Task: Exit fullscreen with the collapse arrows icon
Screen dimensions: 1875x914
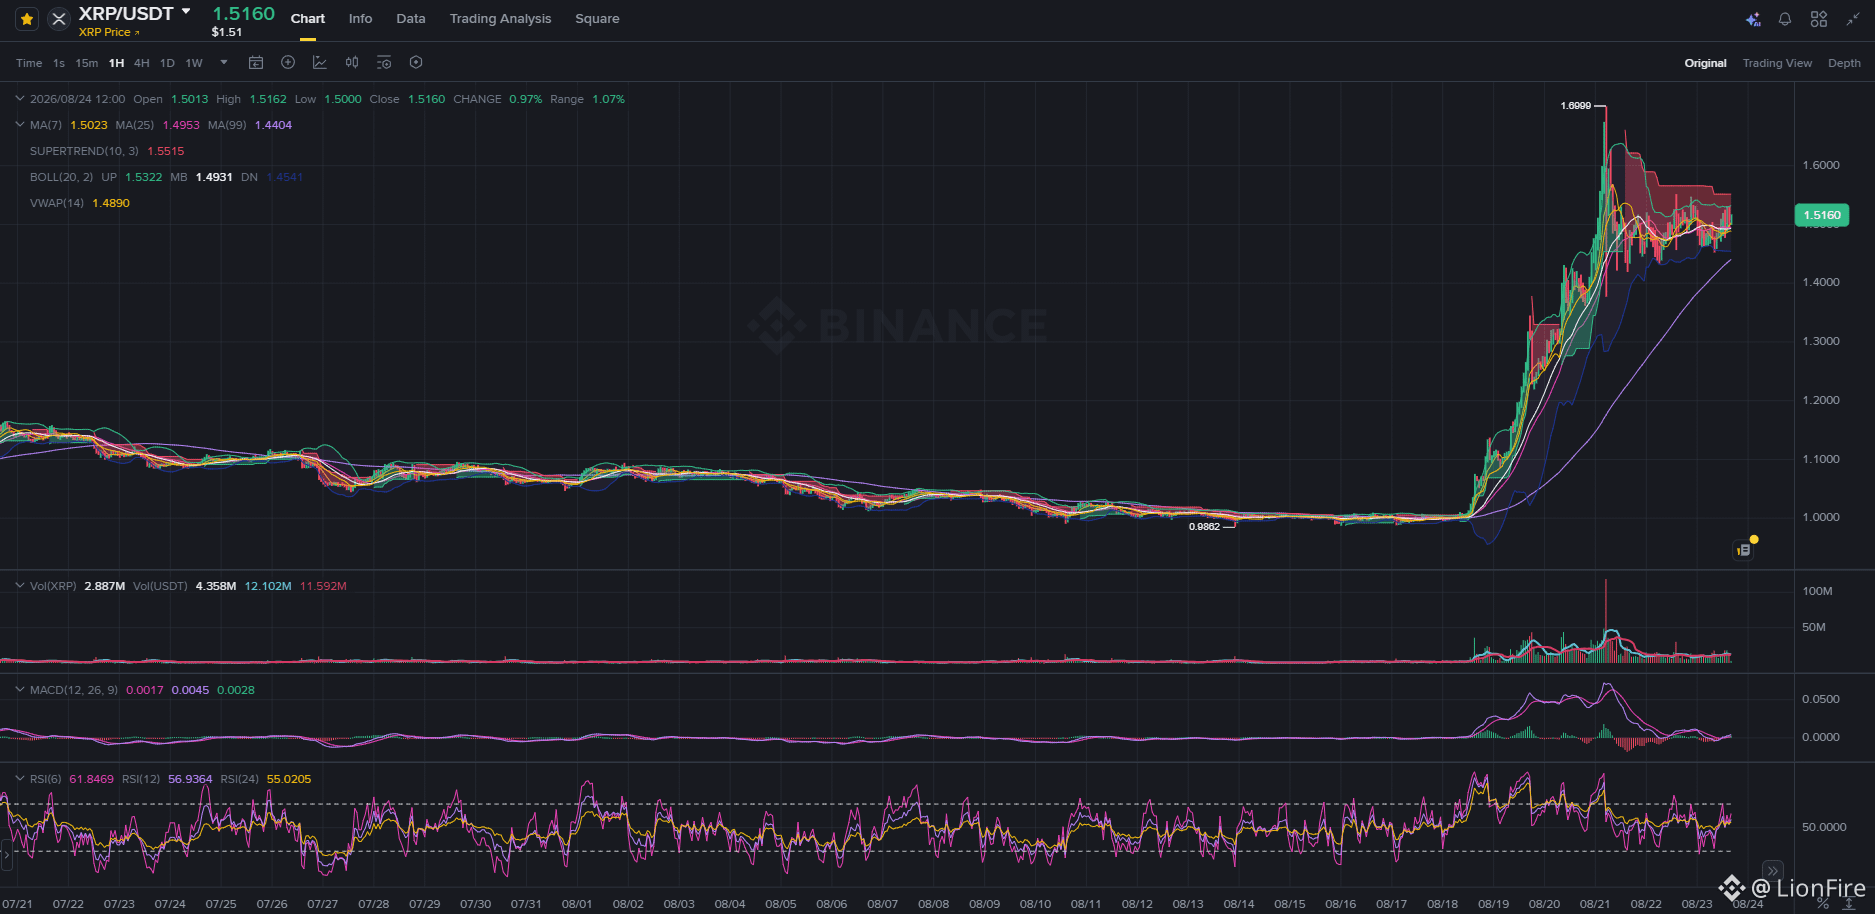Action: (x=1853, y=19)
